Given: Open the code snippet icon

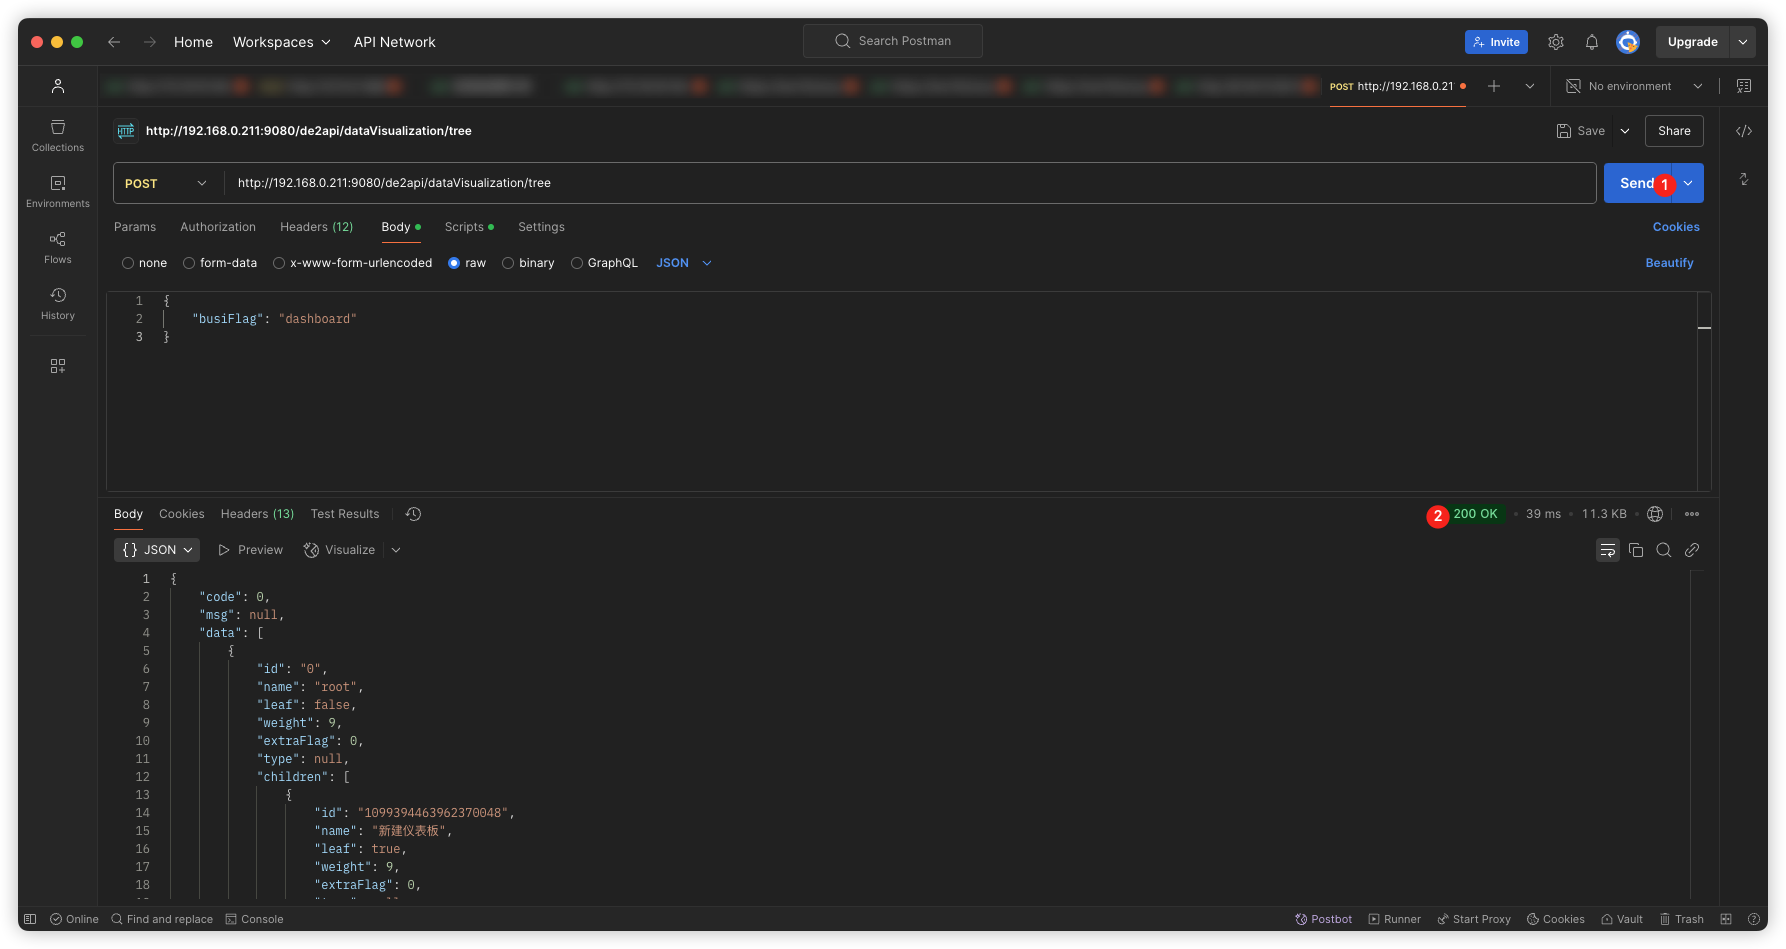Looking at the screenshot, I should pyautogui.click(x=1744, y=131).
